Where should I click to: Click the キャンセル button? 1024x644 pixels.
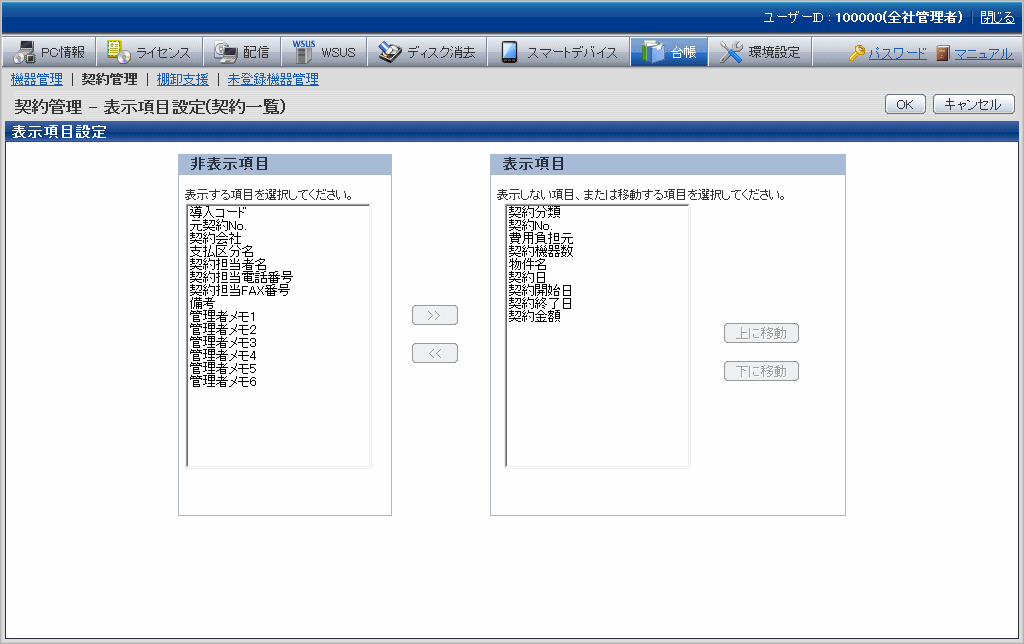tap(973, 104)
